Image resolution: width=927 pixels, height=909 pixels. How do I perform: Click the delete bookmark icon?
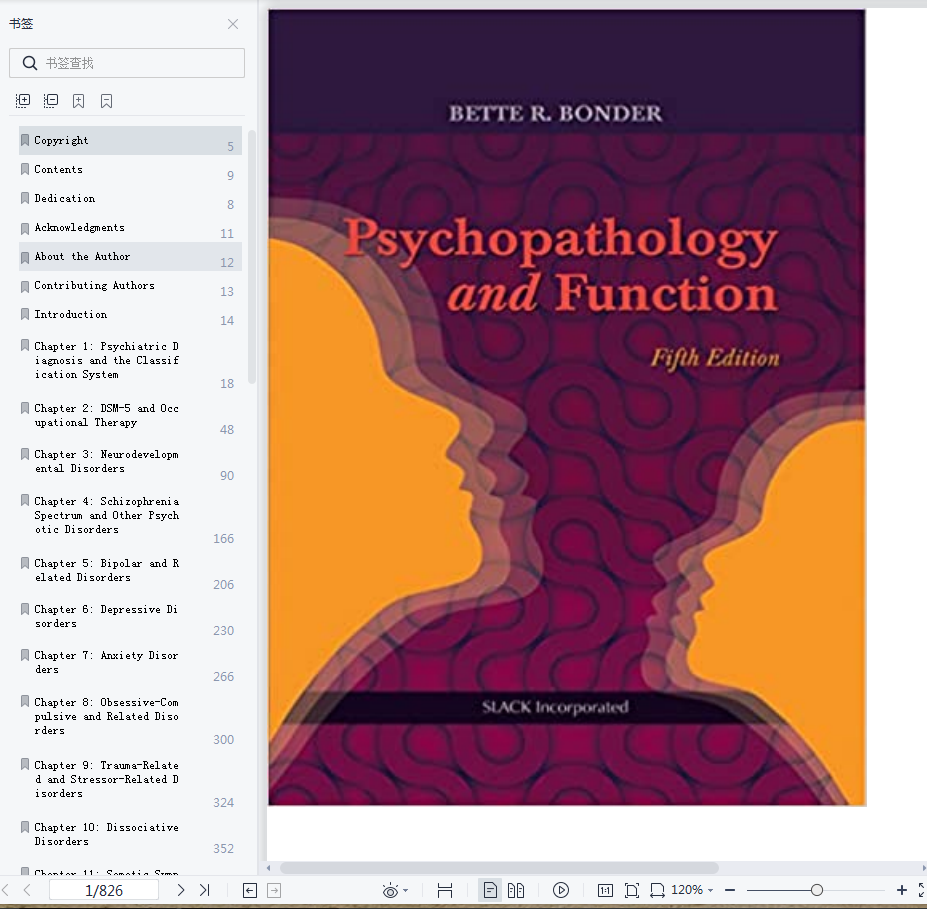tap(106, 101)
